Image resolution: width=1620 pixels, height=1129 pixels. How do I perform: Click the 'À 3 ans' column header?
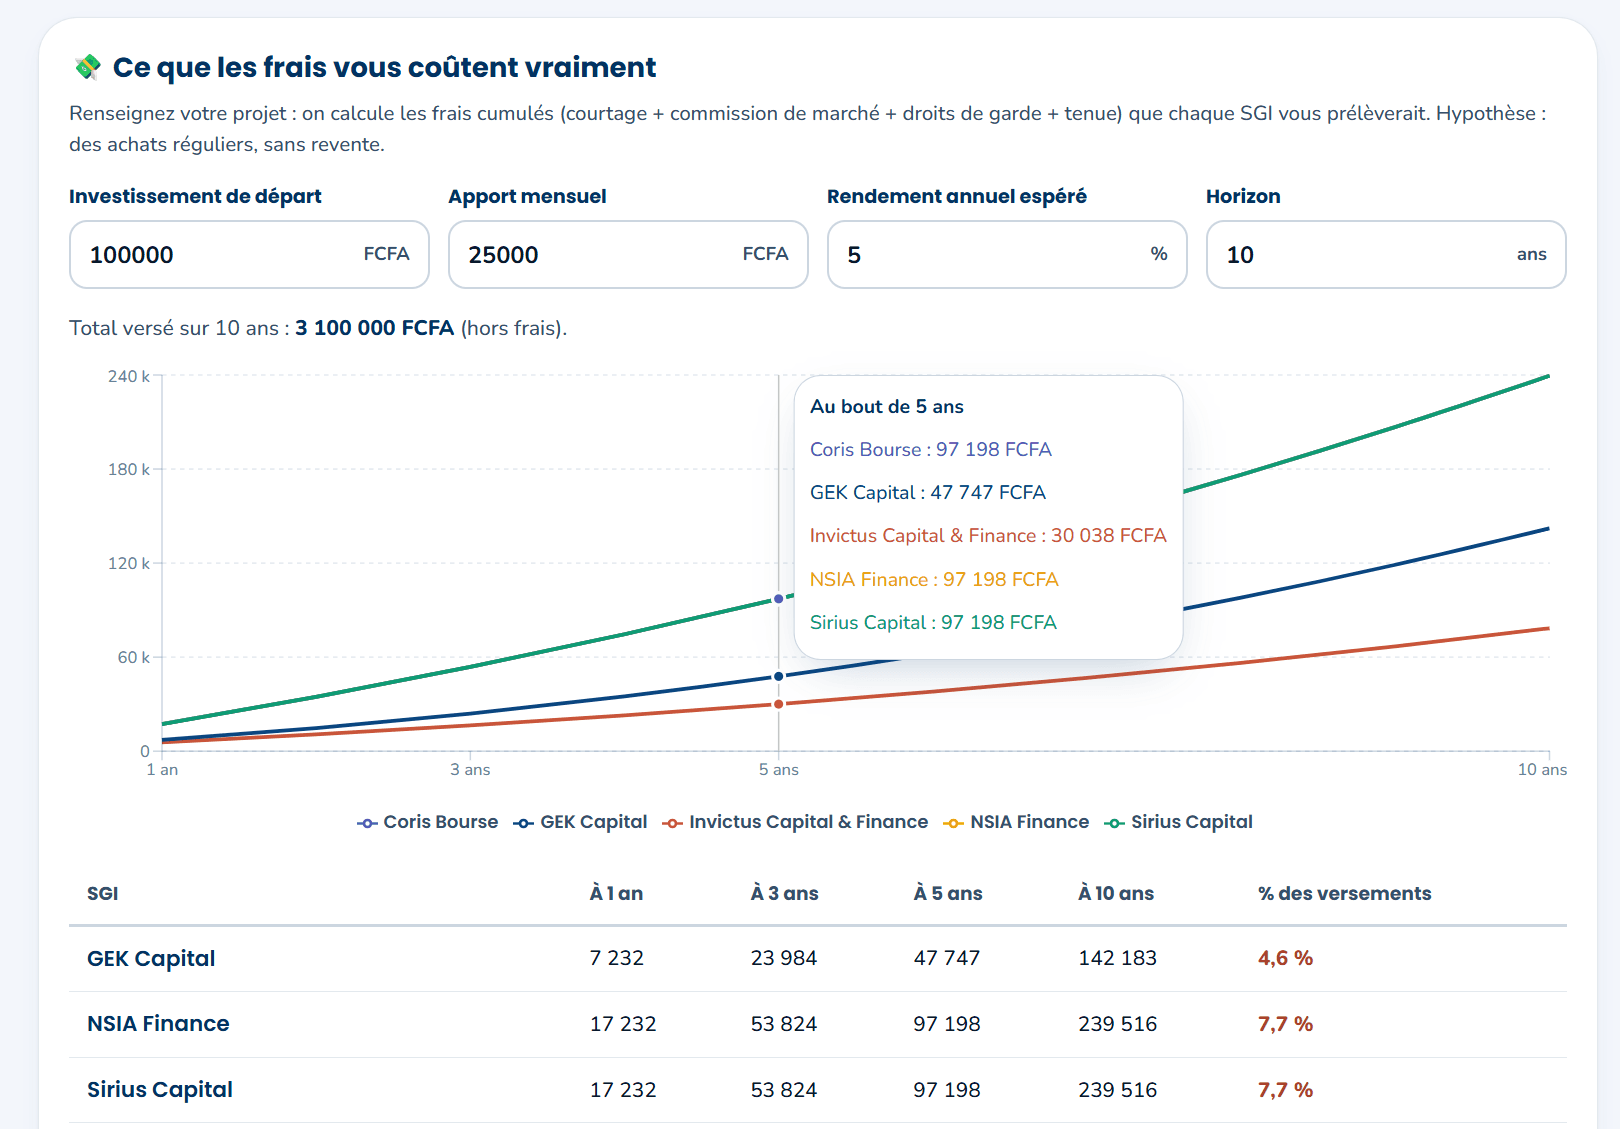(785, 894)
